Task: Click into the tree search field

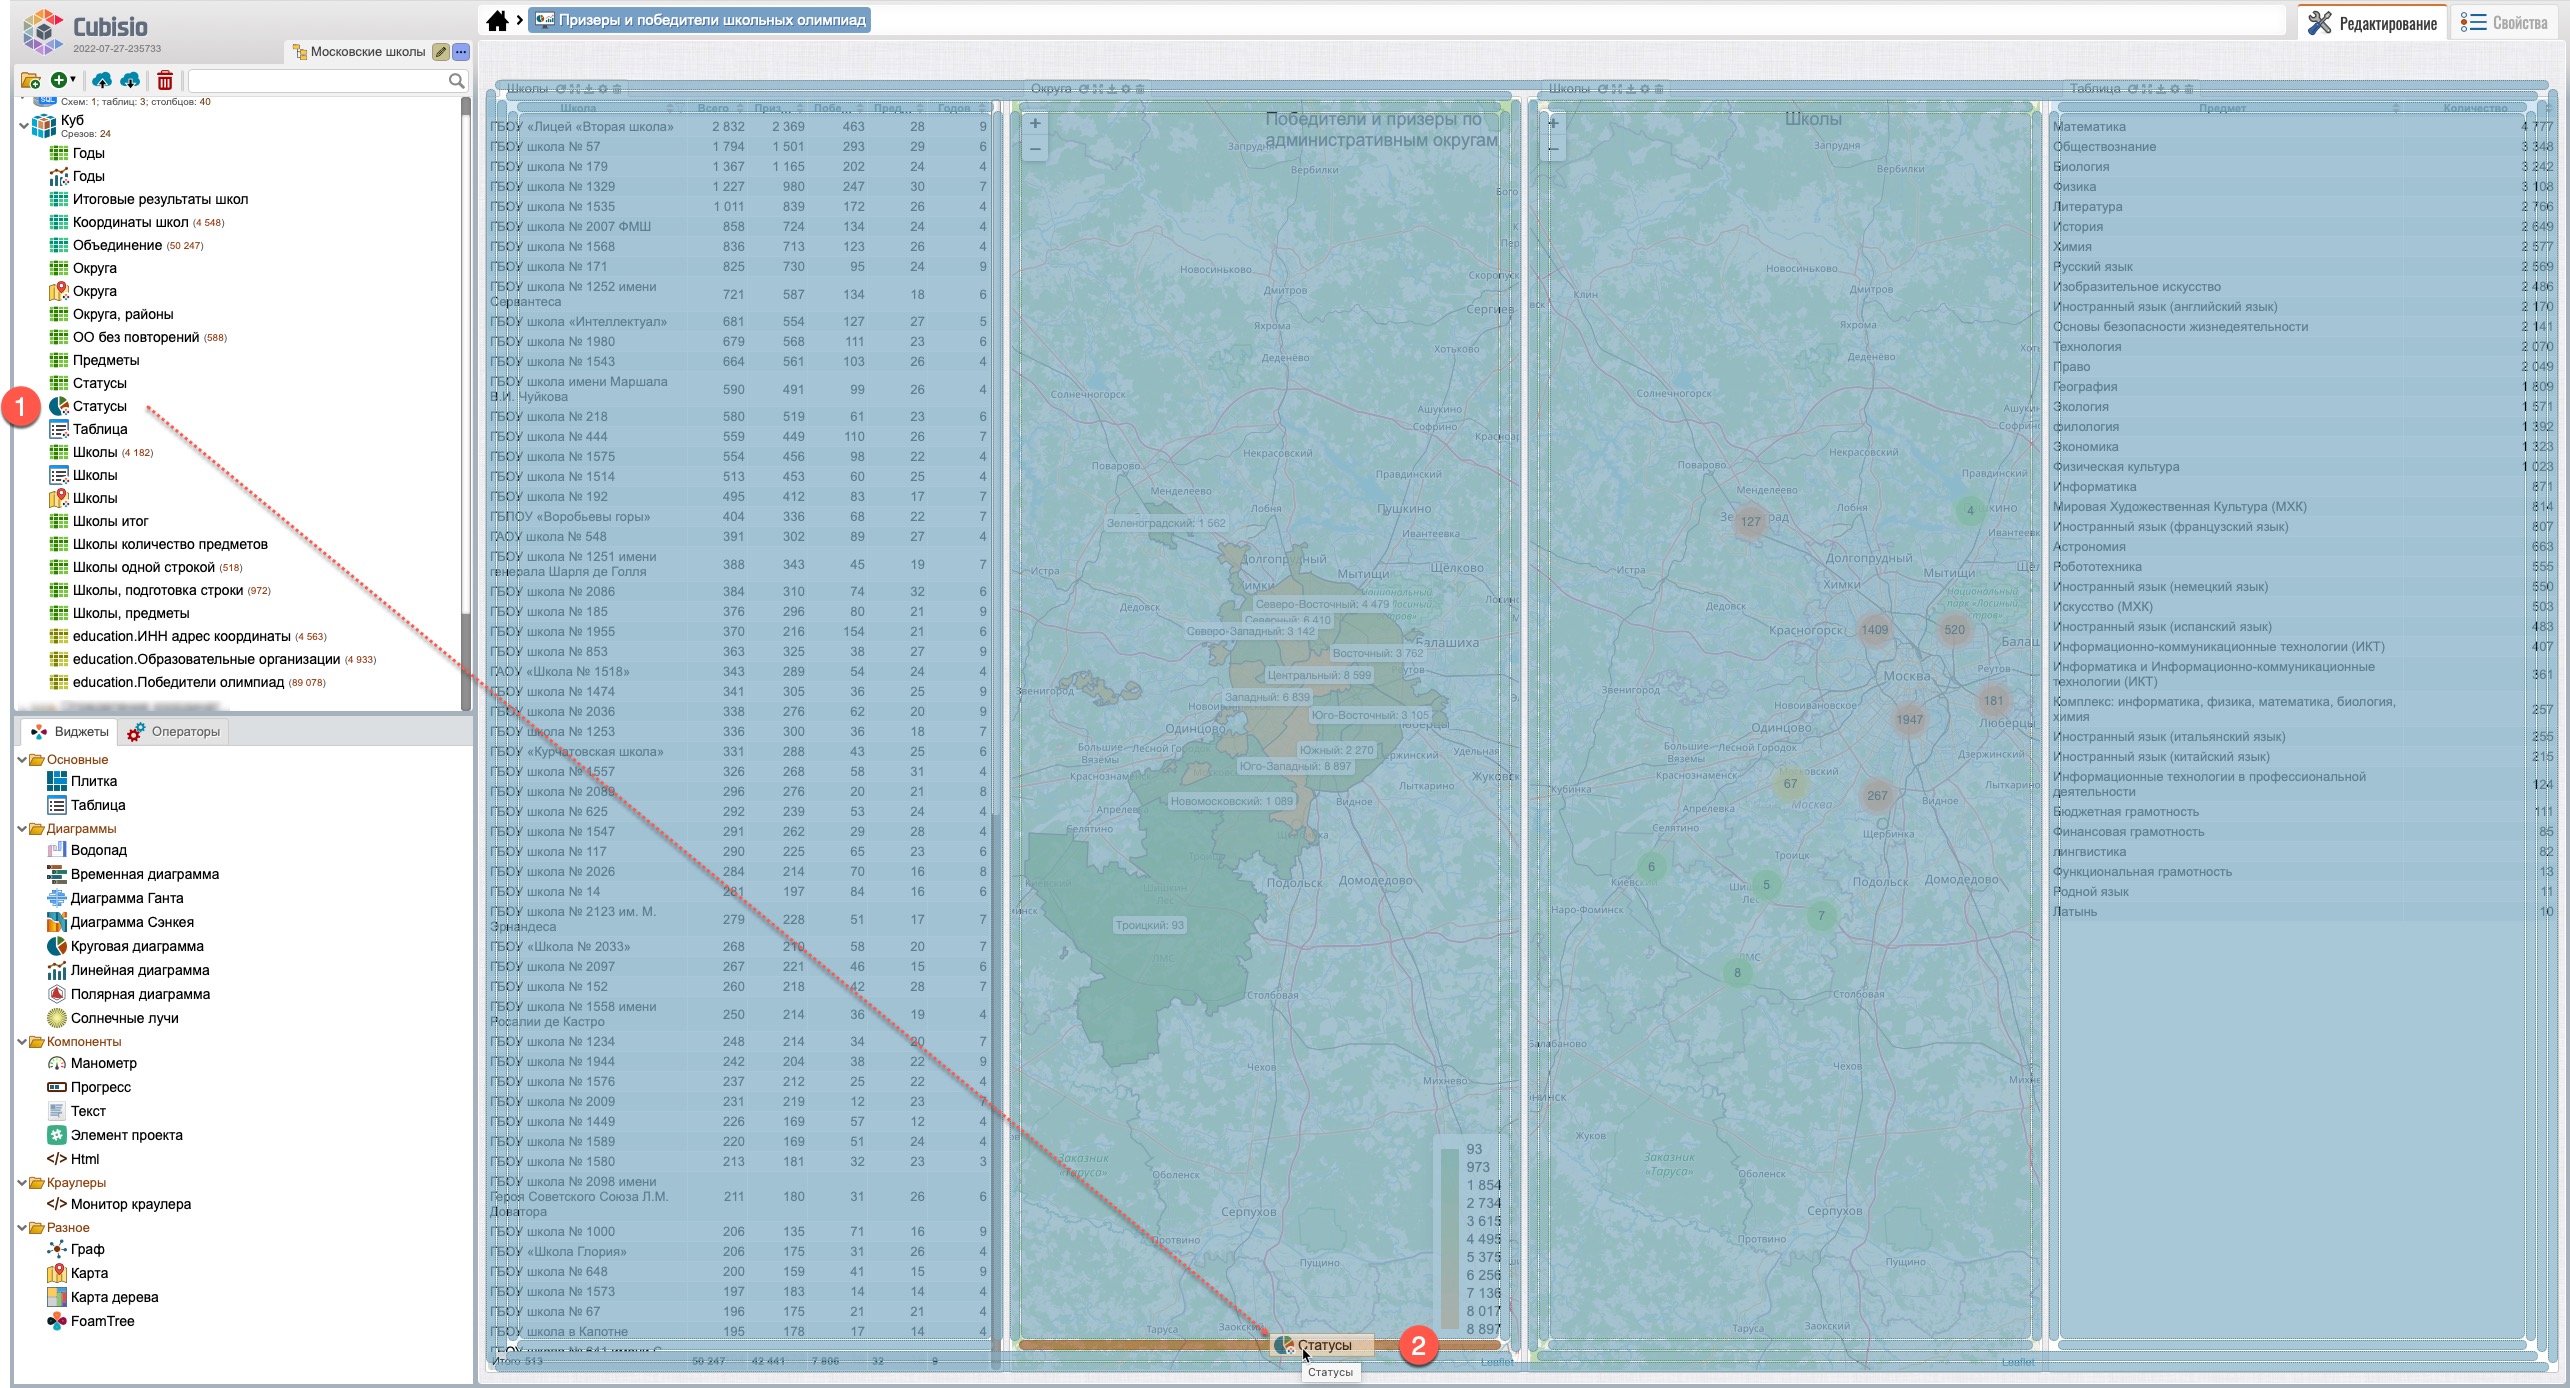Action: tap(318, 81)
